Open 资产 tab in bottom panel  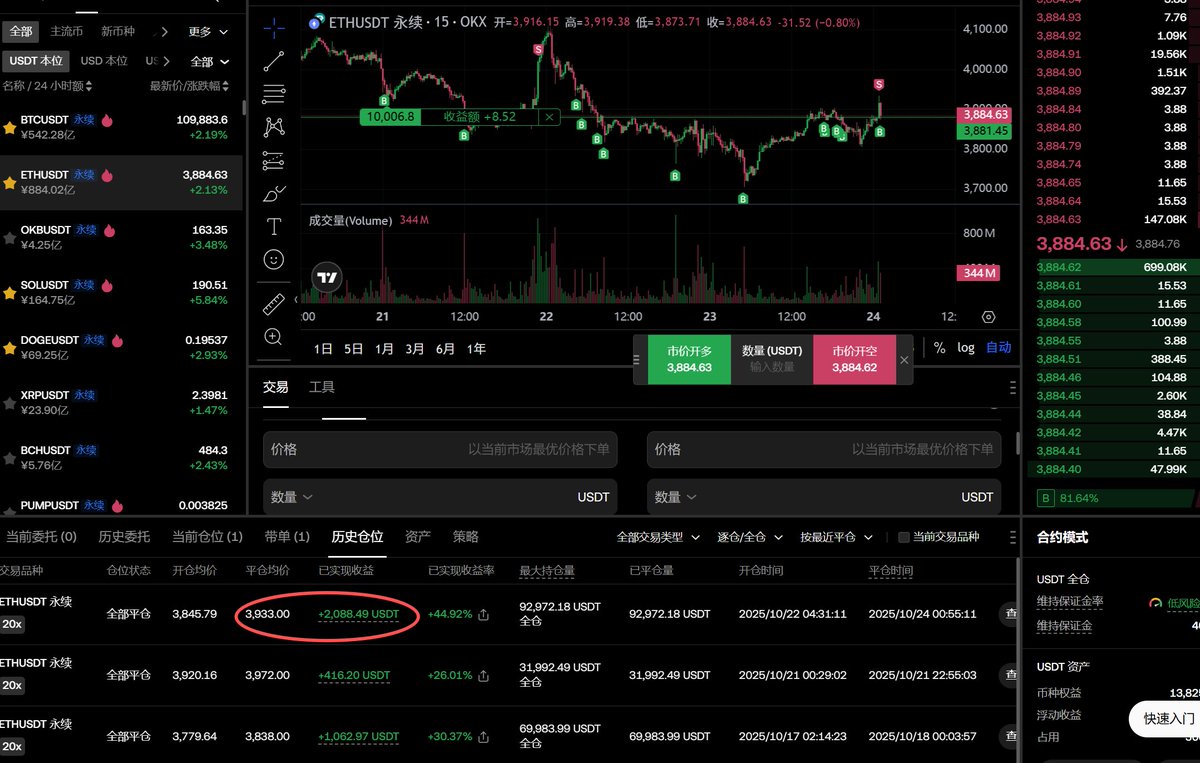click(418, 537)
